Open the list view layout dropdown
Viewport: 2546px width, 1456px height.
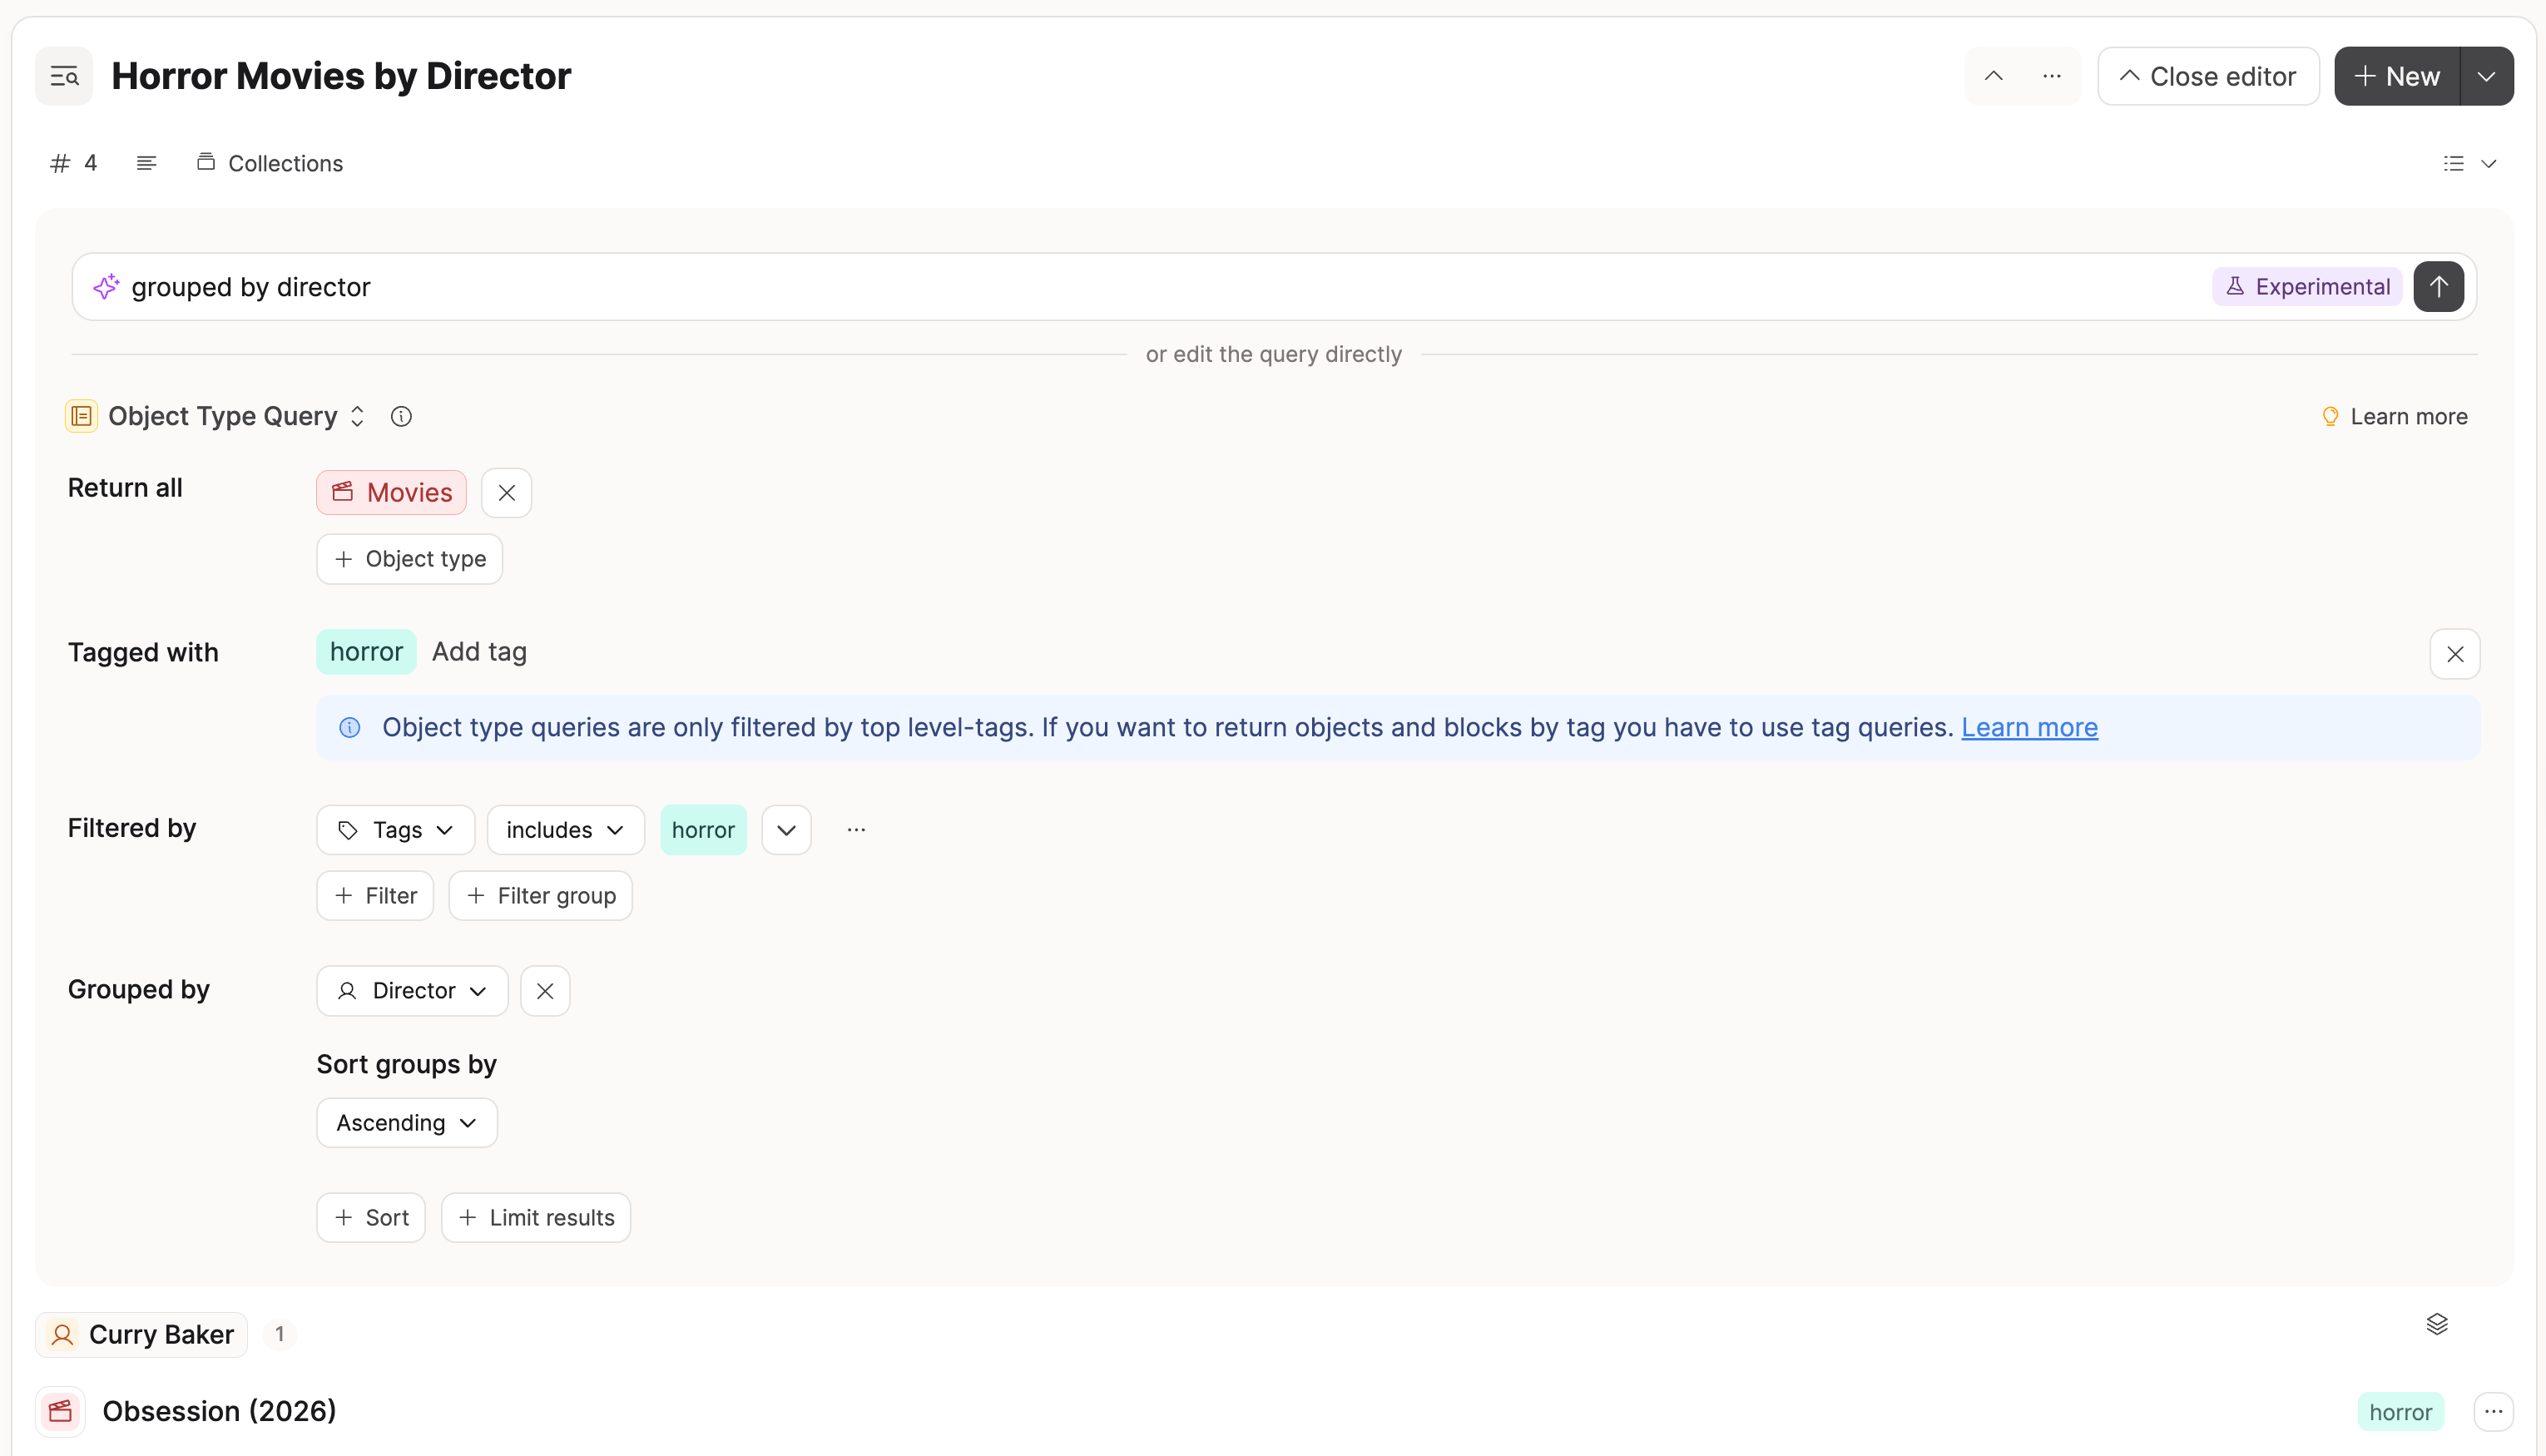click(2469, 163)
